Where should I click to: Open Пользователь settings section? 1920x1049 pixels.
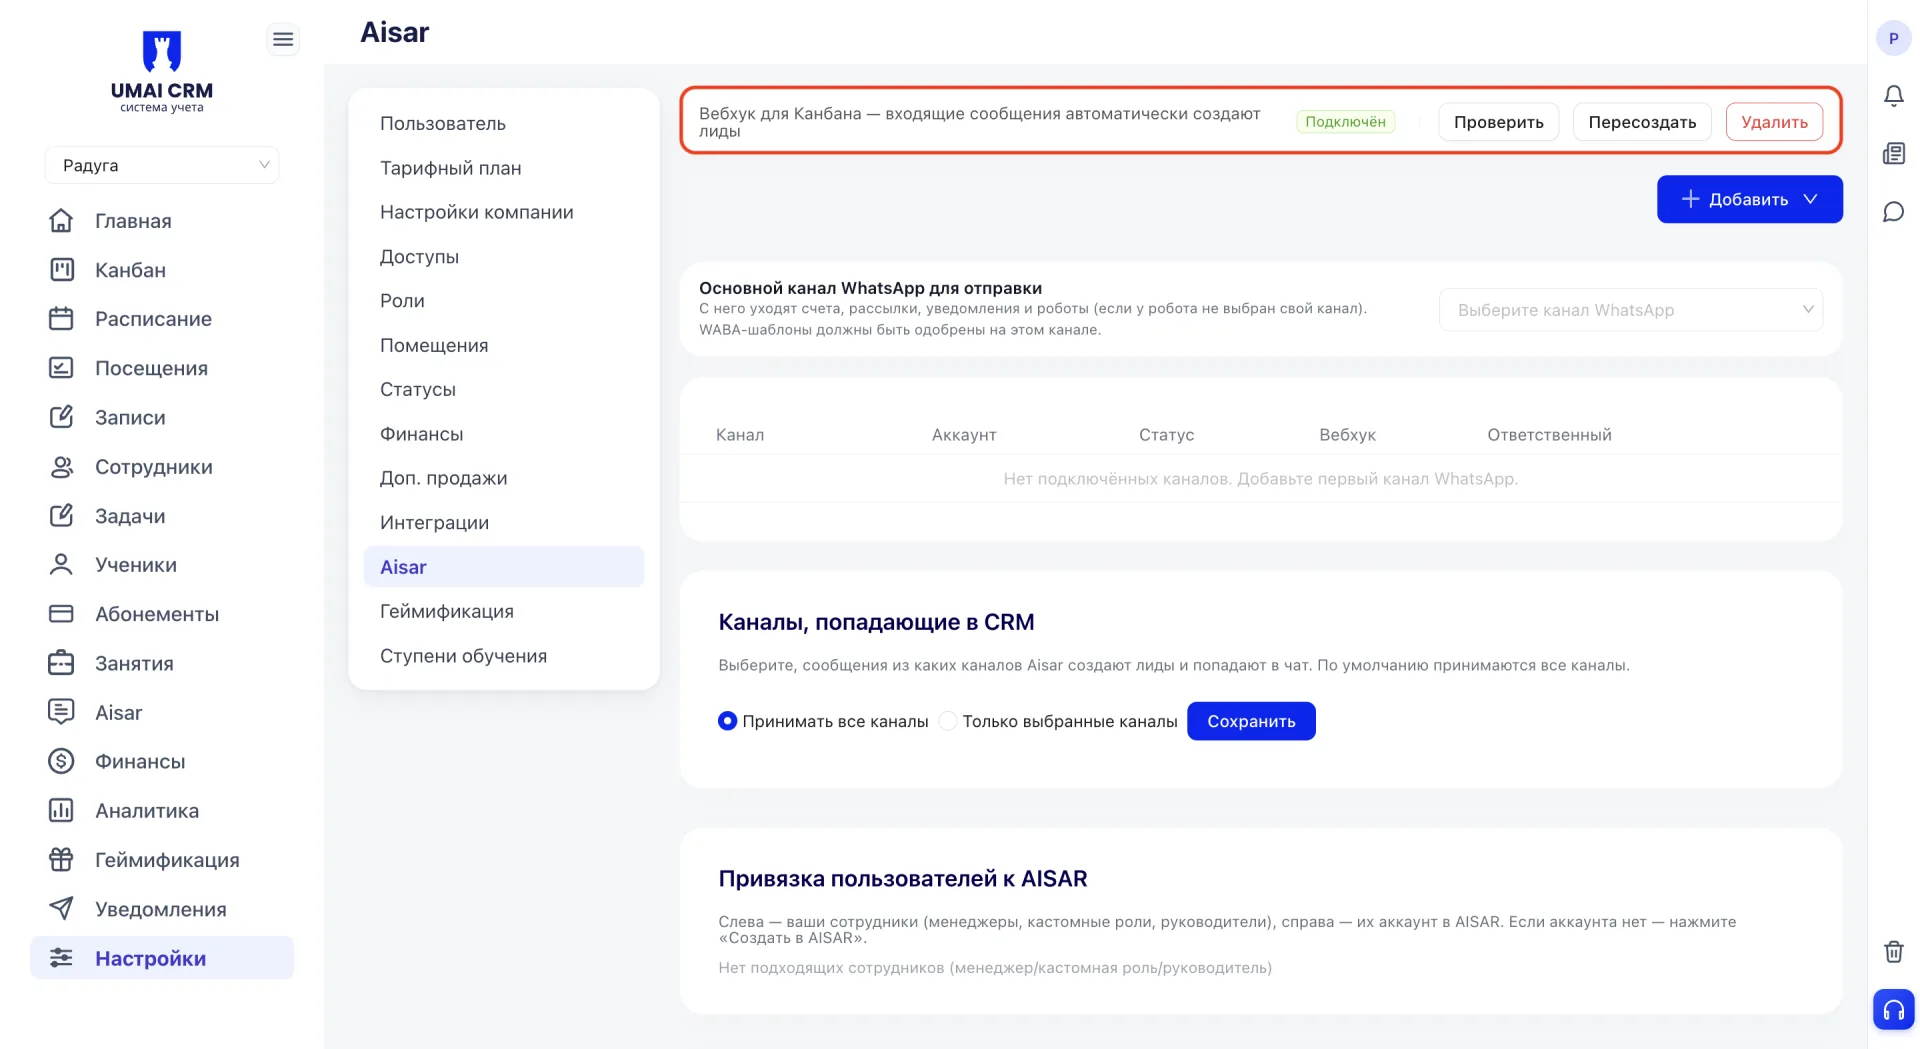(504, 123)
